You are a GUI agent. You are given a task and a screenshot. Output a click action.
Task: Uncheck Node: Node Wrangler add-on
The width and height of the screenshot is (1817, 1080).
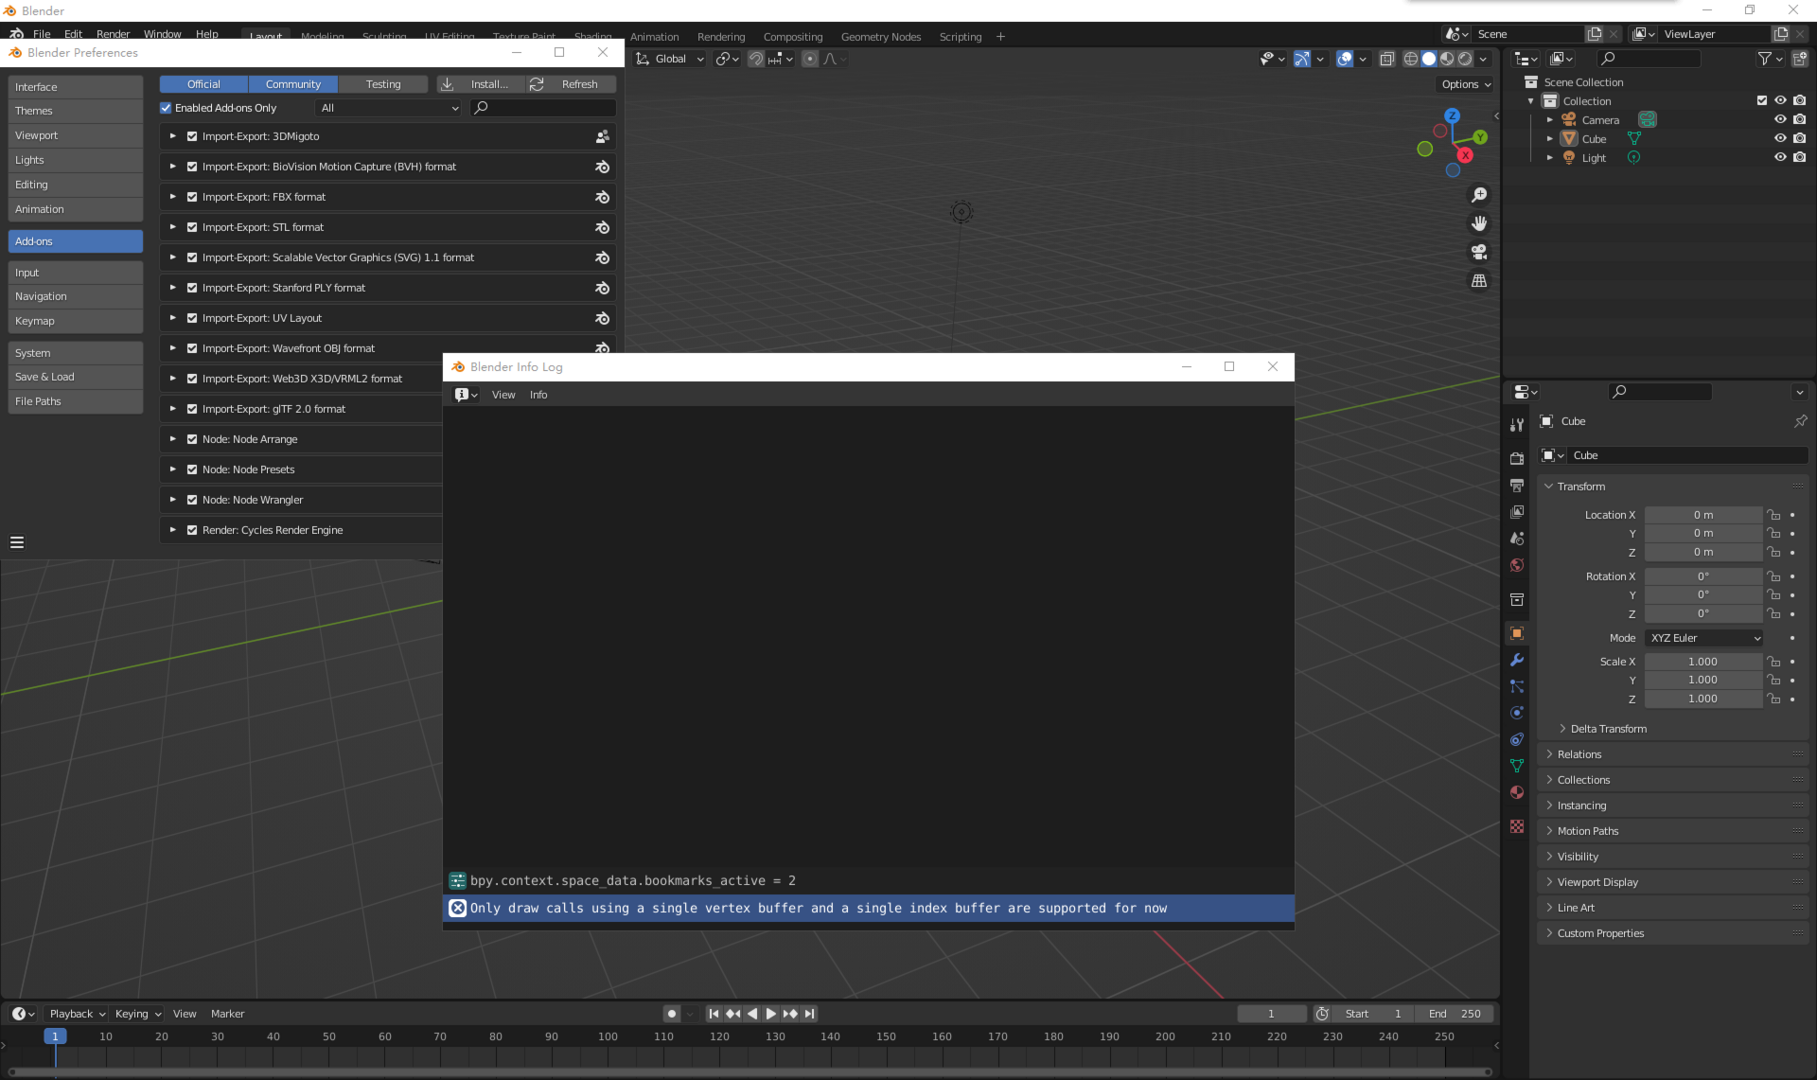[x=192, y=500]
